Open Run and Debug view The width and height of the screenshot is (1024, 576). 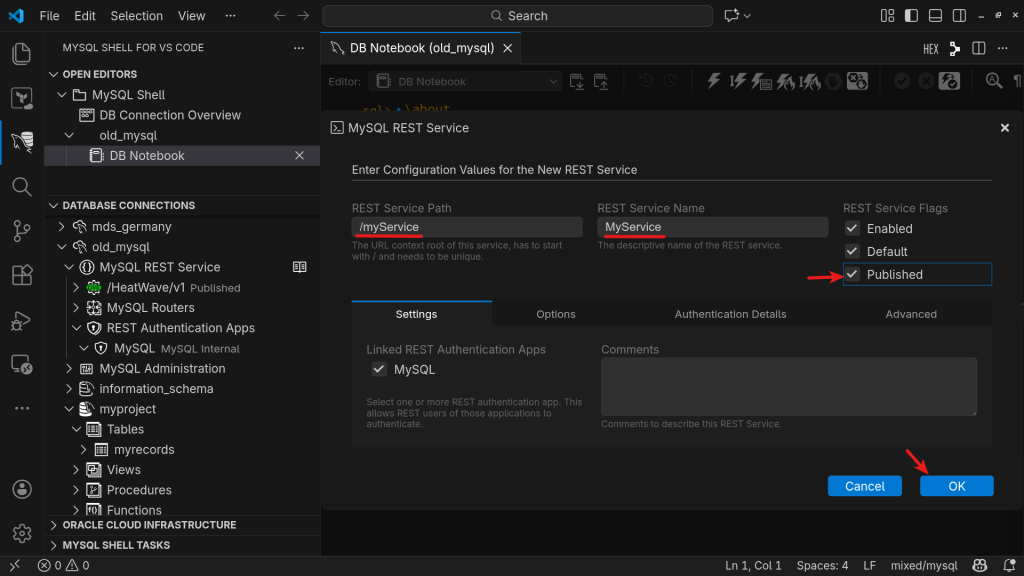click(x=21, y=320)
